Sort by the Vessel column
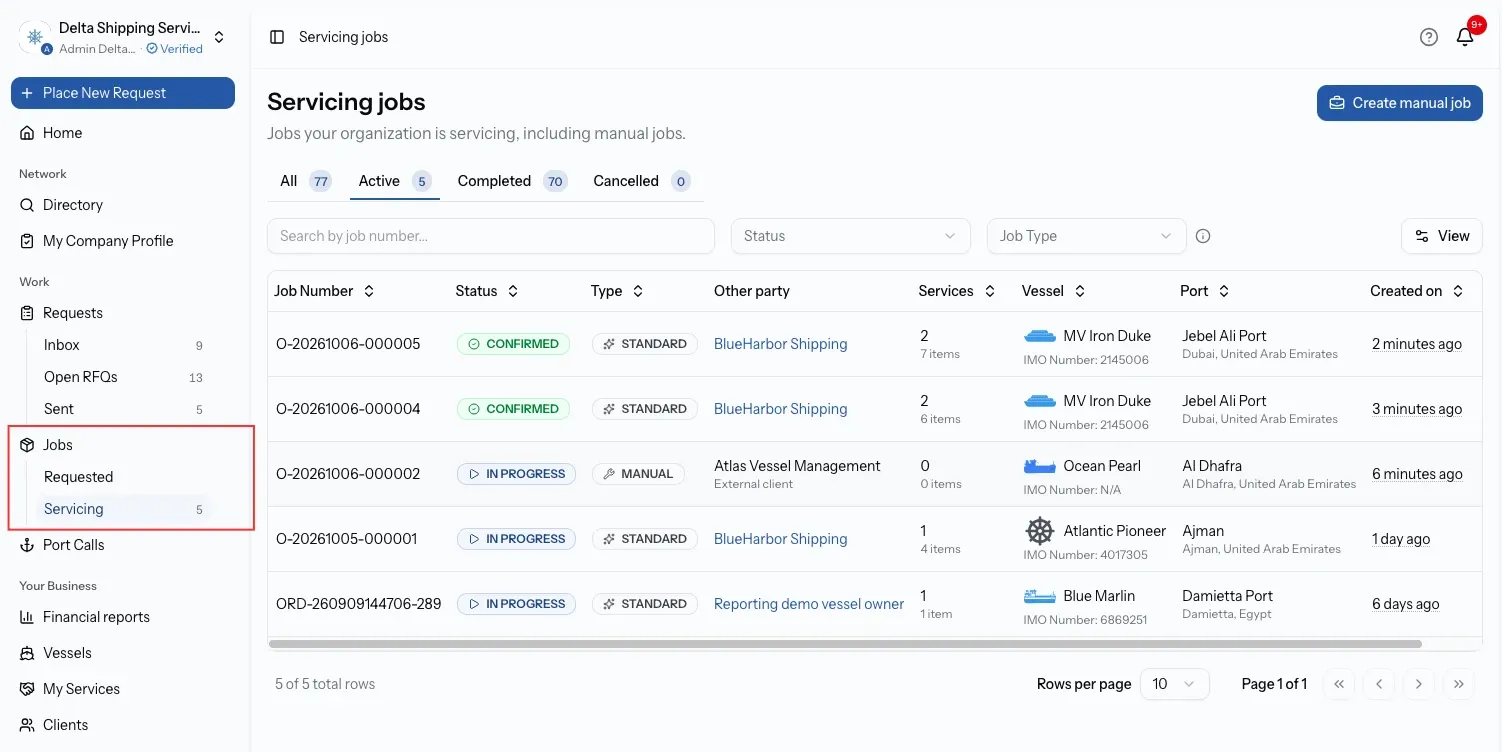The width and height of the screenshot is (1502, 752). pos(1054,291)
